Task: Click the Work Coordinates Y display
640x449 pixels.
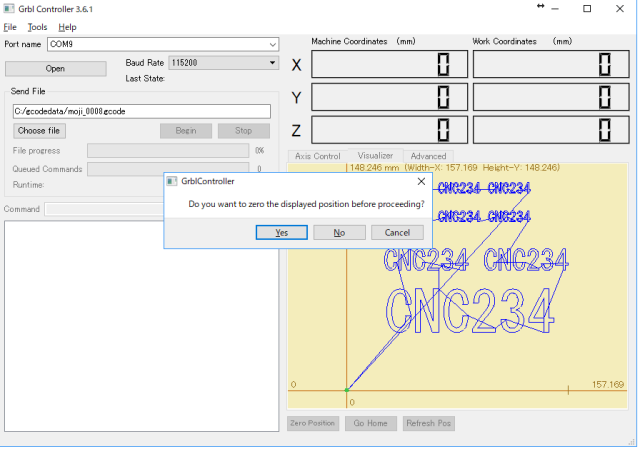Action: pos(551,97)
